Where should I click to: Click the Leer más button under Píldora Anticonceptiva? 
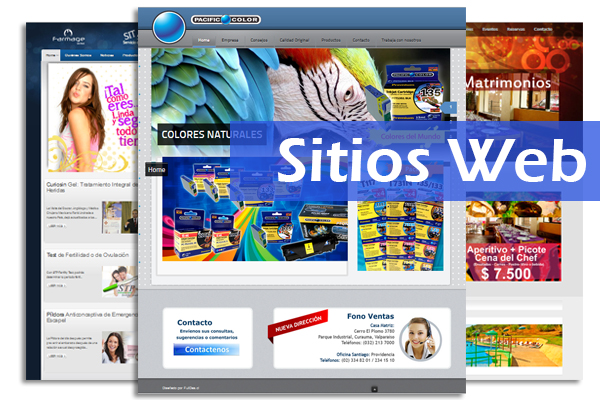coord(56,356)
